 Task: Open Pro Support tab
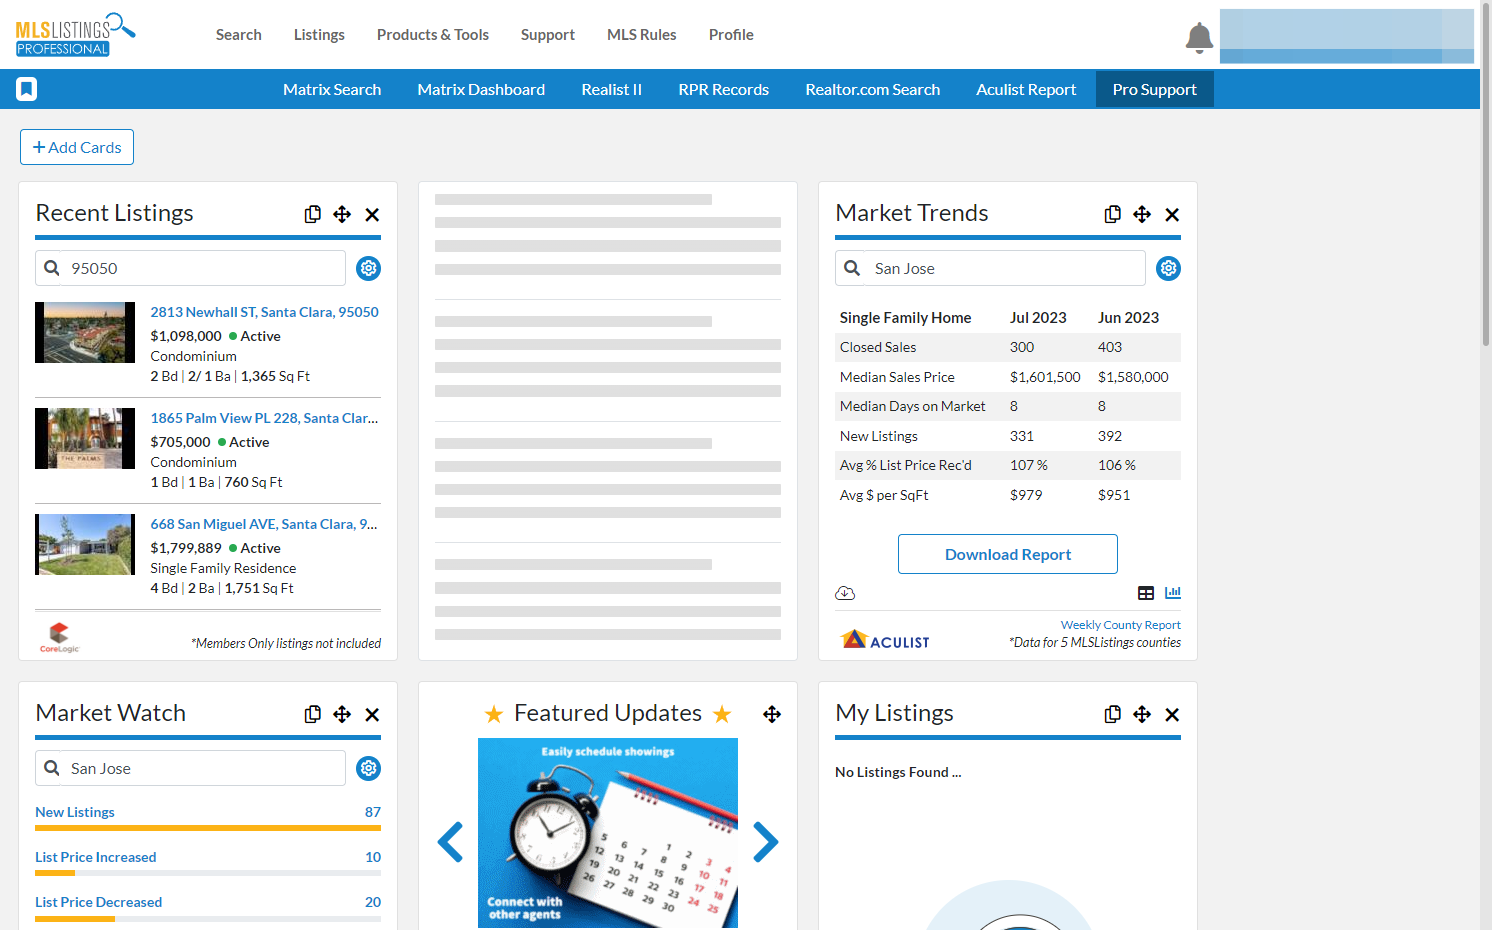pos(1155,89)
